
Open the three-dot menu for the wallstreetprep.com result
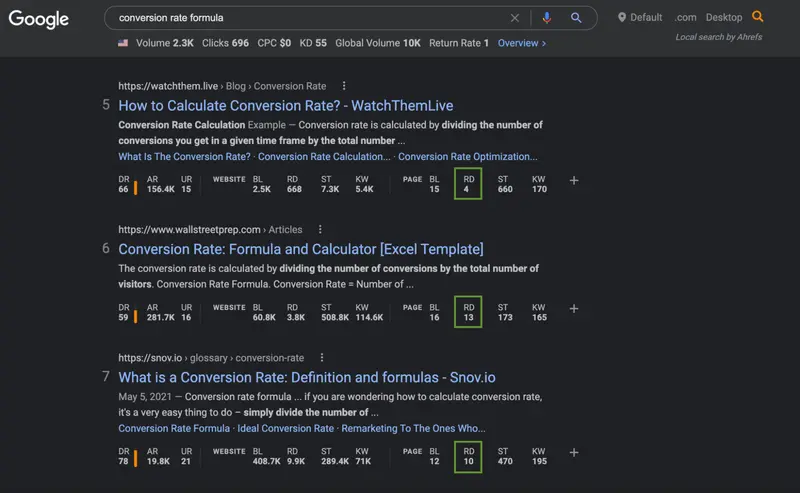point(320,230)
